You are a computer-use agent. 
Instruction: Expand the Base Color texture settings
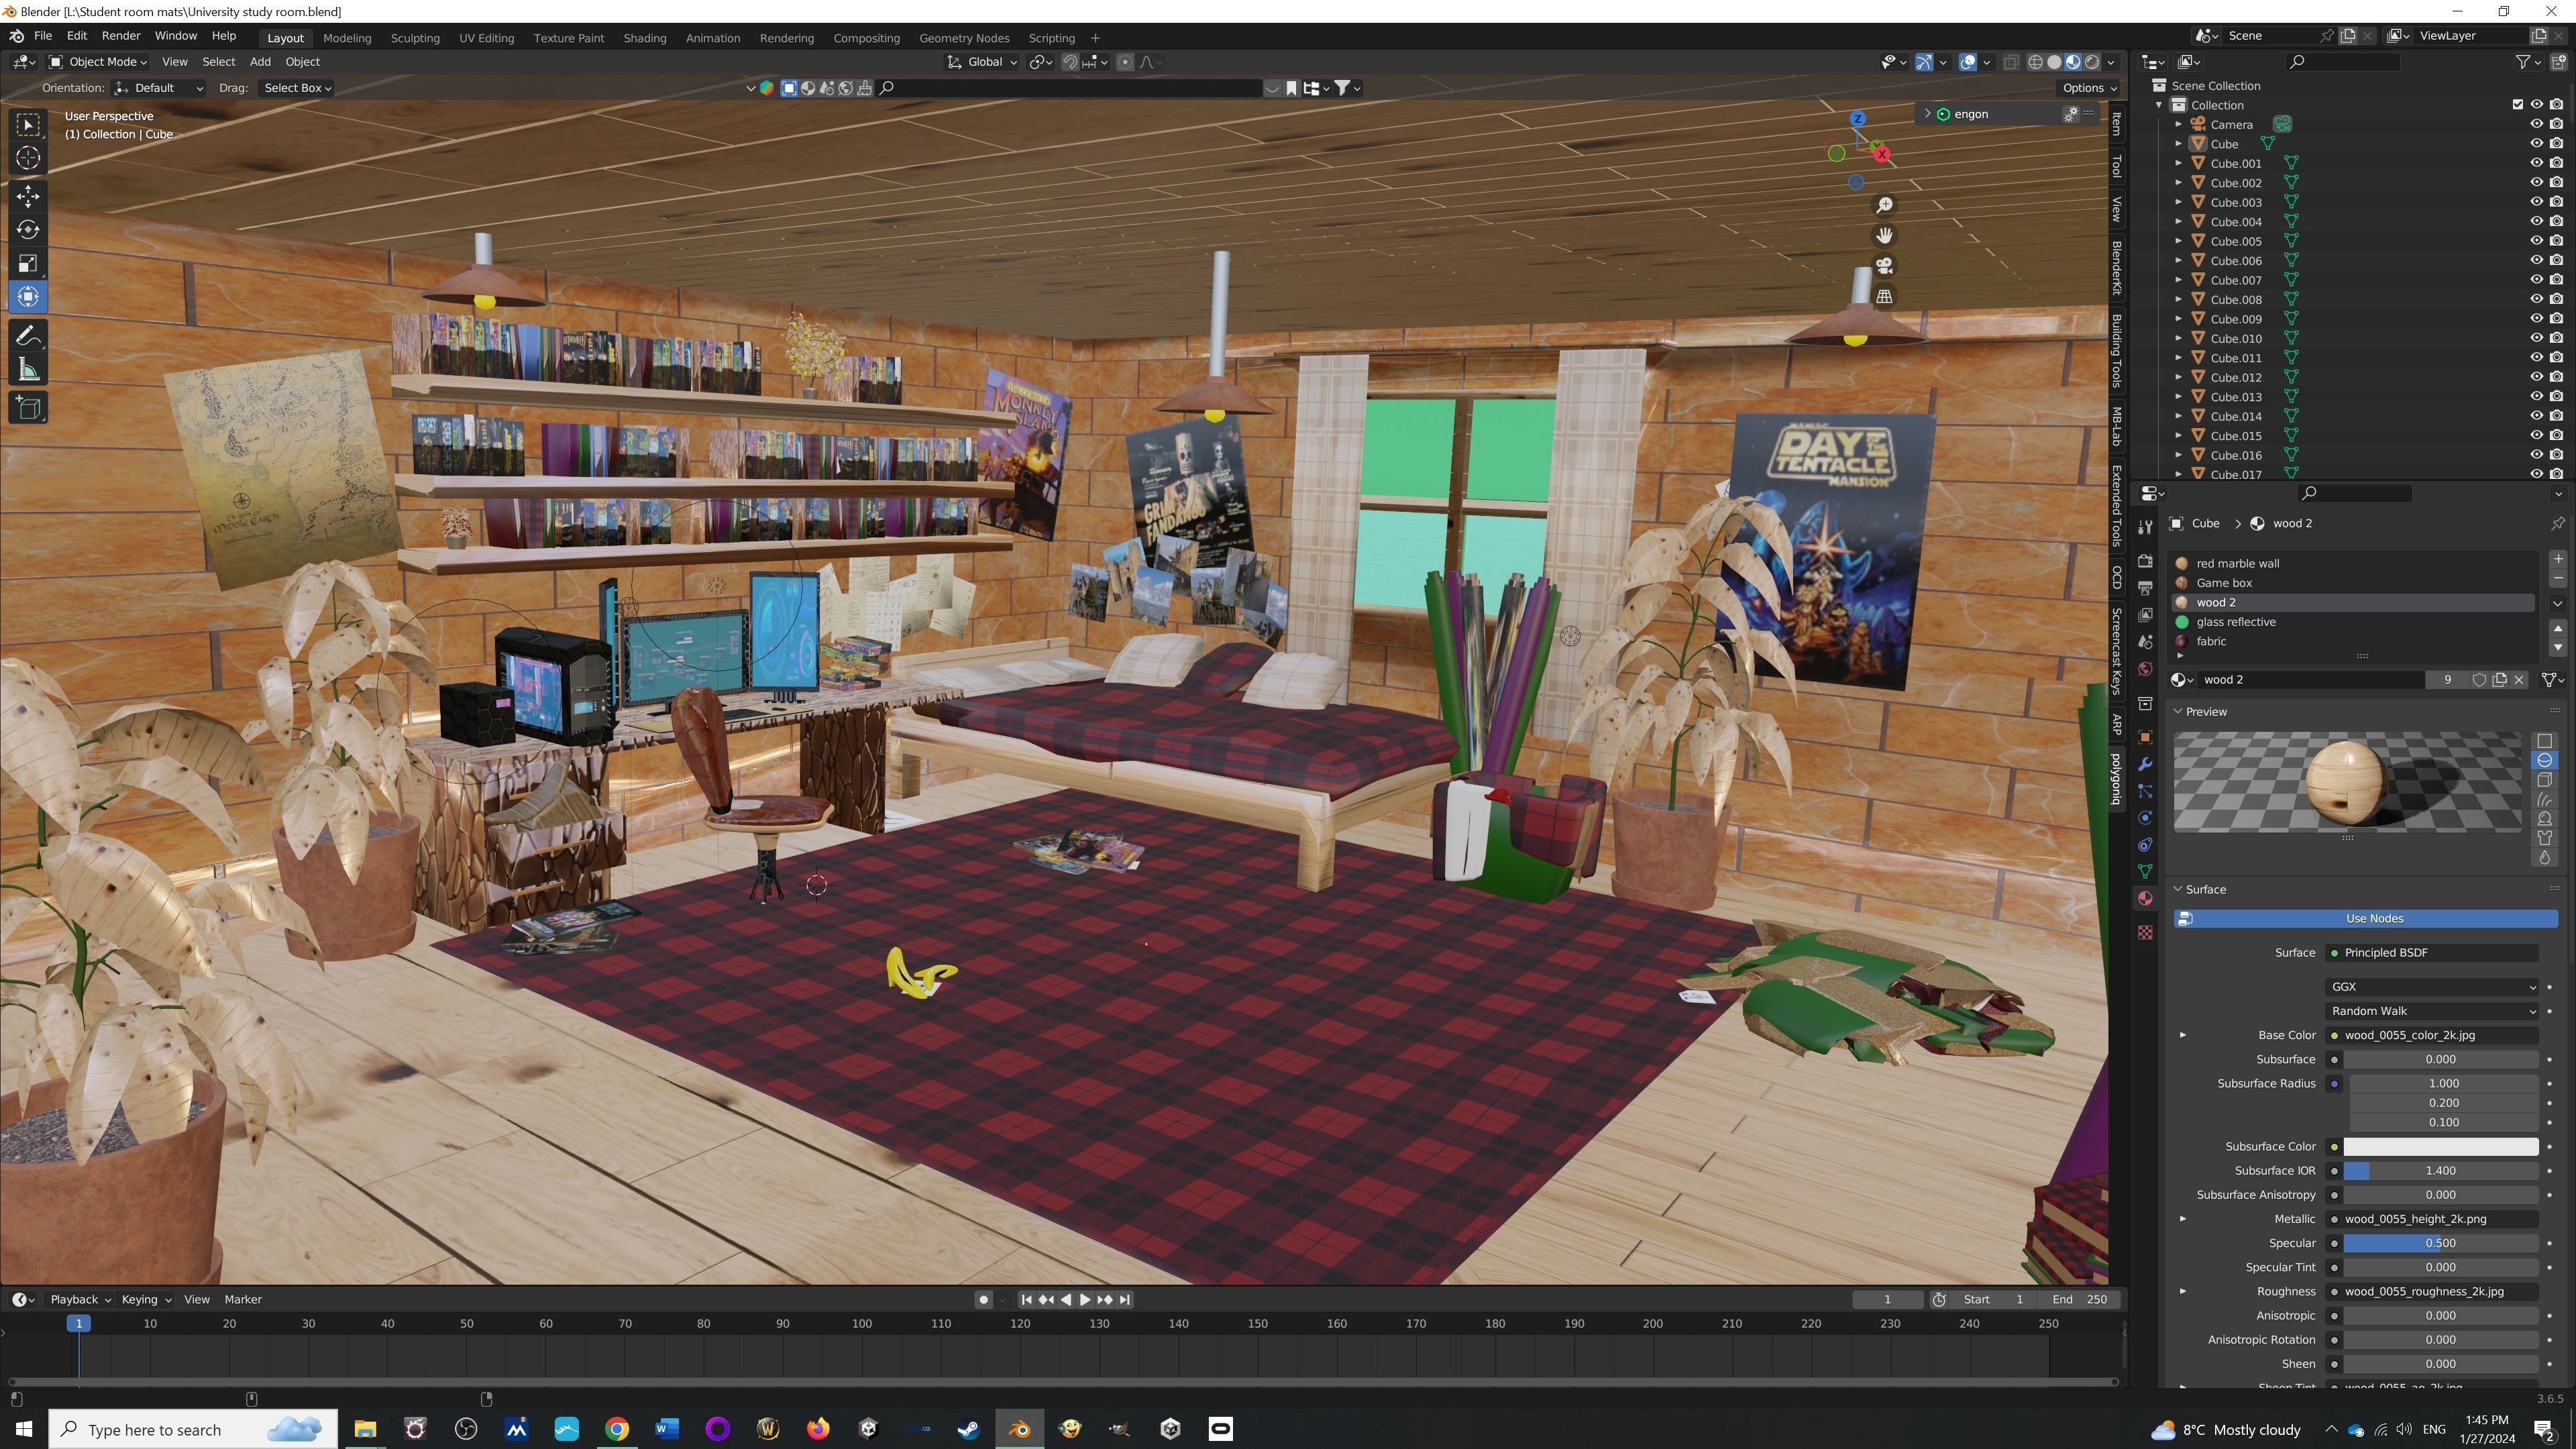tap(2183, 1036)
